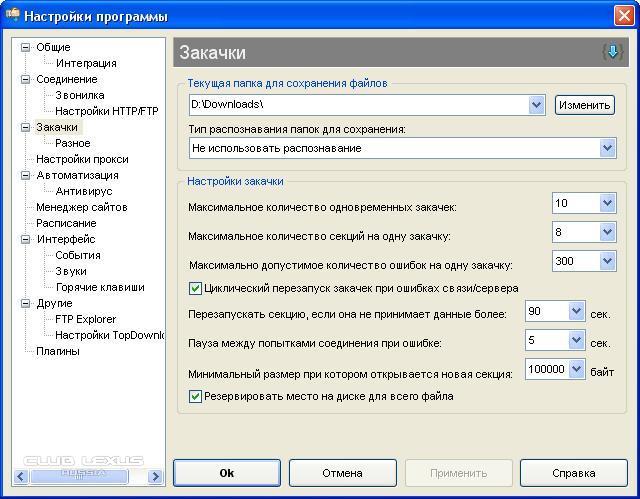Image resolution: width=640 pixels, height=499 pixels.
Task: Collapse the Общие tree node
Action: pos(26,47)
